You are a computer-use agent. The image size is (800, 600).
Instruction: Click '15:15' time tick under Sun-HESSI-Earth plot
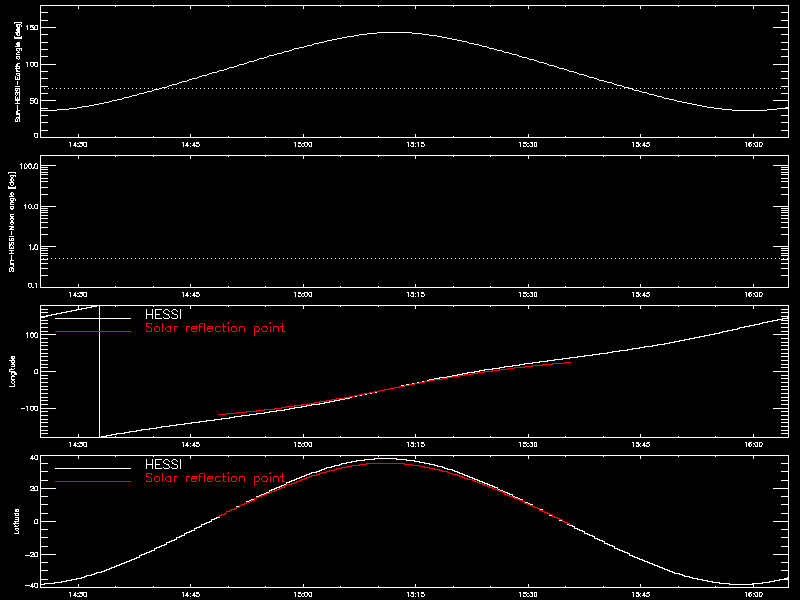tap(416, 145)
